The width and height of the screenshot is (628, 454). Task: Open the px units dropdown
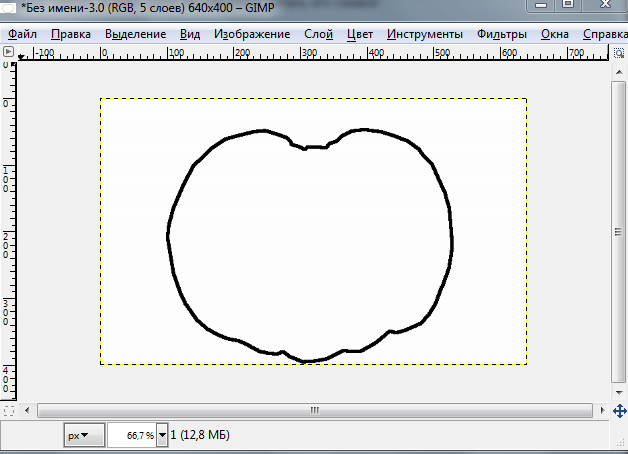coord(84,435)
